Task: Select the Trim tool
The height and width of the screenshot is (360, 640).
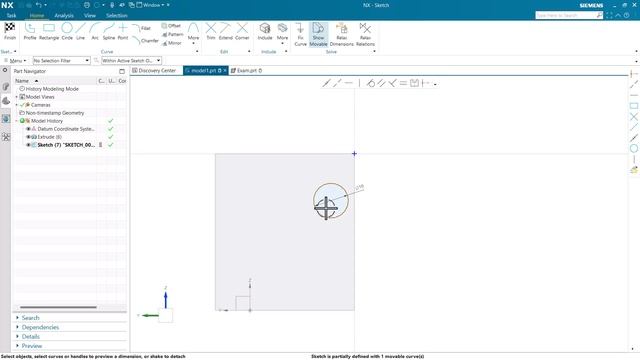Action: [211, 31]
